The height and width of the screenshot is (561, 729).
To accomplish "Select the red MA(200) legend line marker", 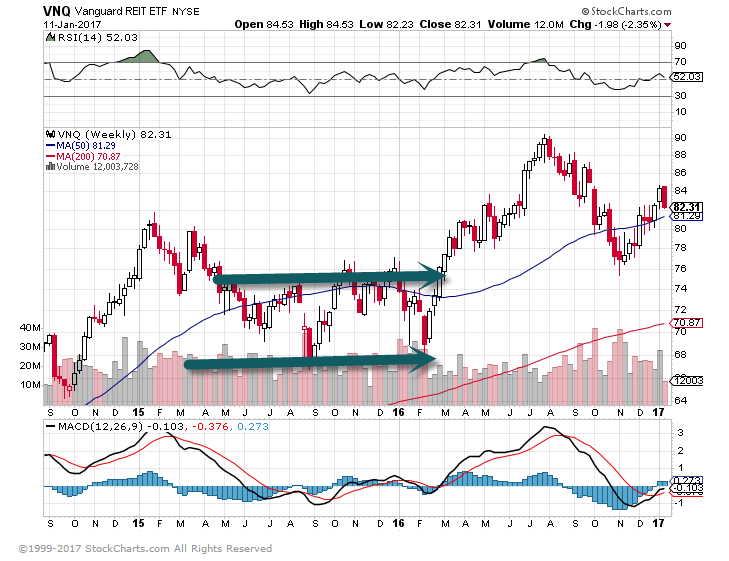I will [x=50, y=156].
